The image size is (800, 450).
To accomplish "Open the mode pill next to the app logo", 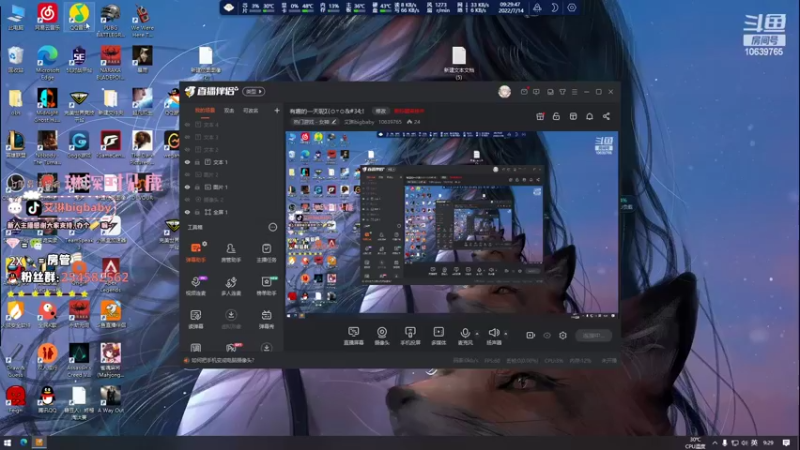I will pyautogui.click(x=254, y=91).
